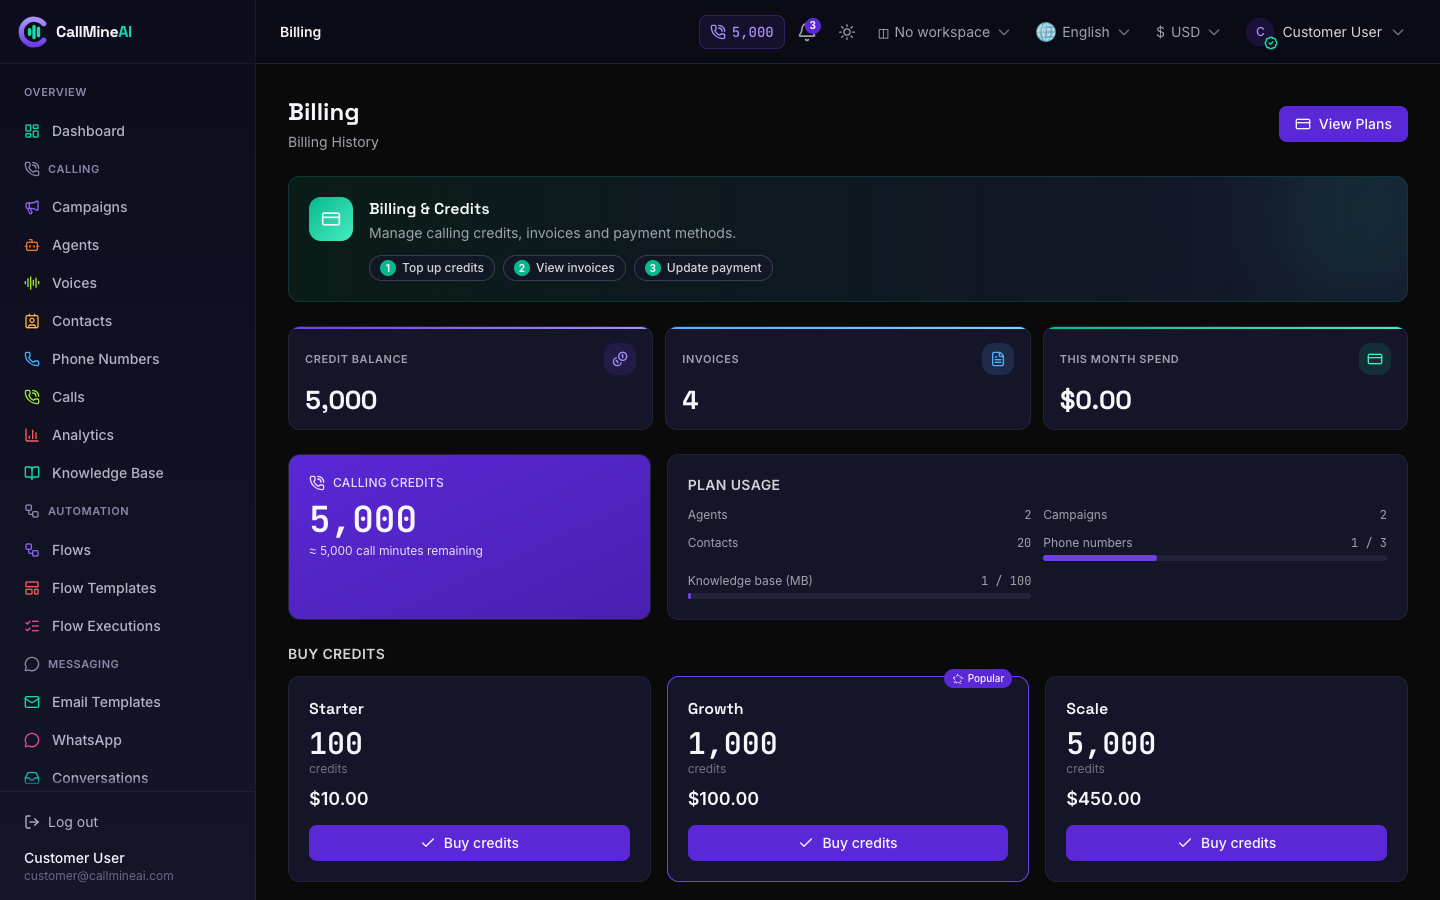Click the purple Calling Credits card
The width and height of the screenshot is (1440, 900).
pos(469,537)
